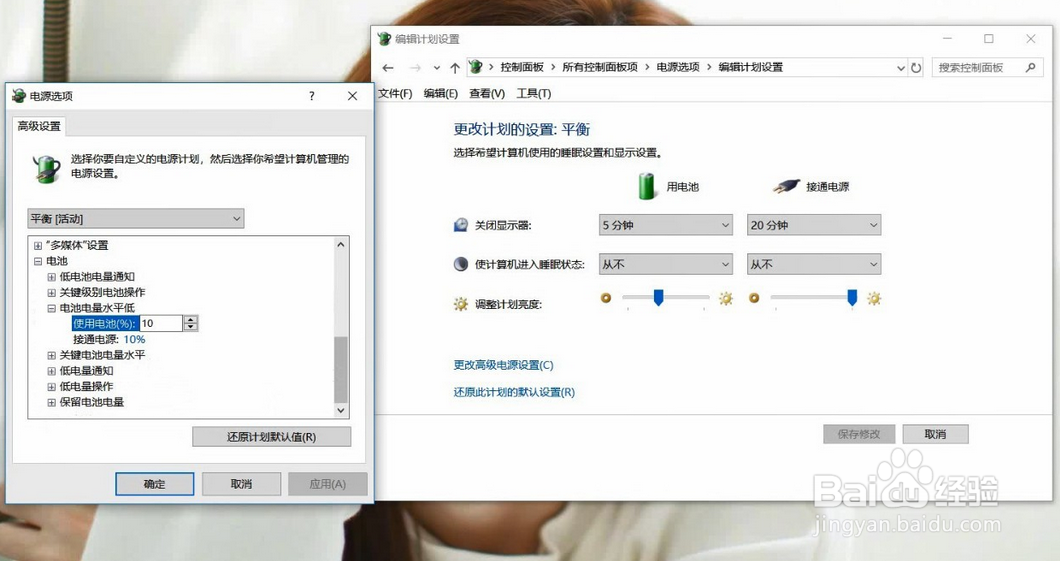The image size is (1060, 561).
Task: Select the 高级设置 tab
Action: click(x=39, y=126)
